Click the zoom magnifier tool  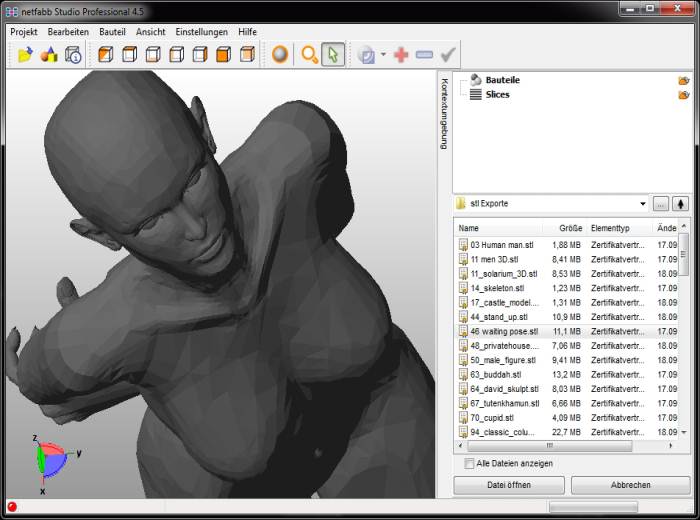tap(310, 55)
